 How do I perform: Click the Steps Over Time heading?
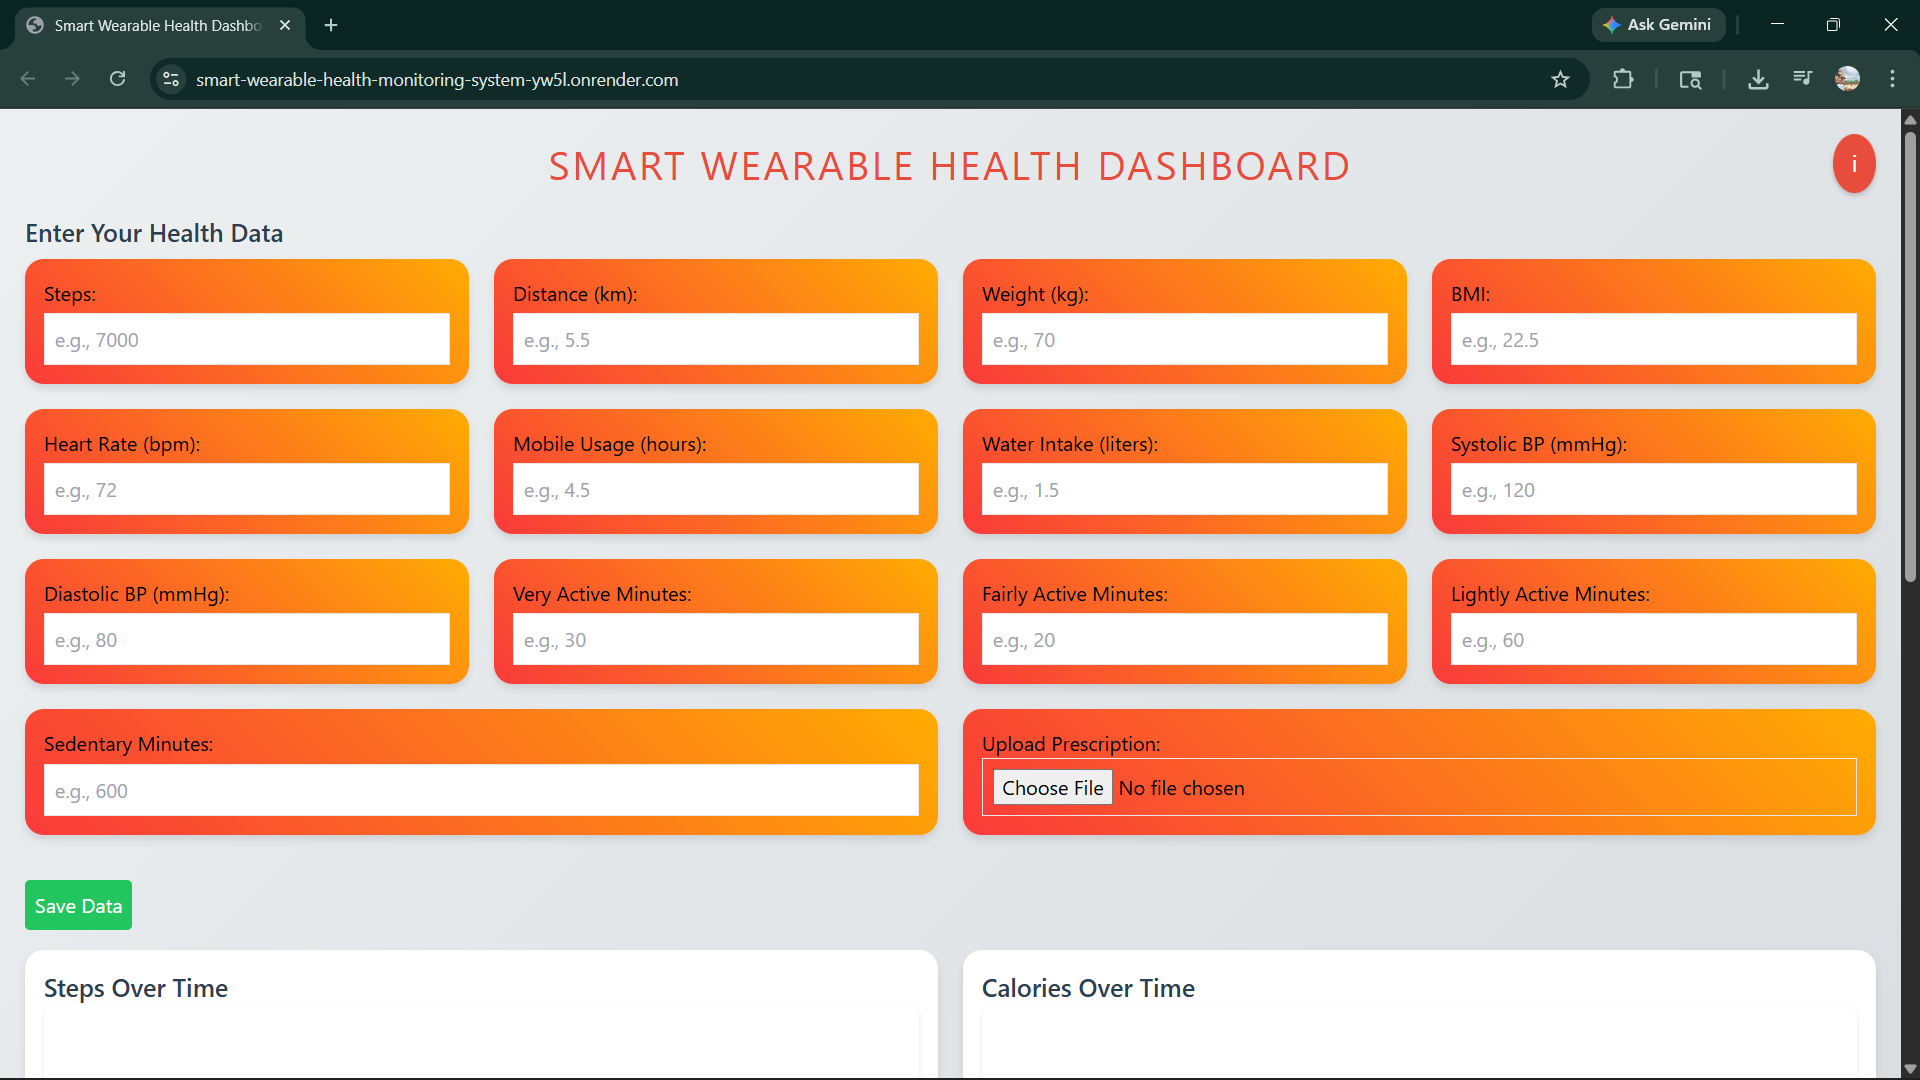coord(136,988)
